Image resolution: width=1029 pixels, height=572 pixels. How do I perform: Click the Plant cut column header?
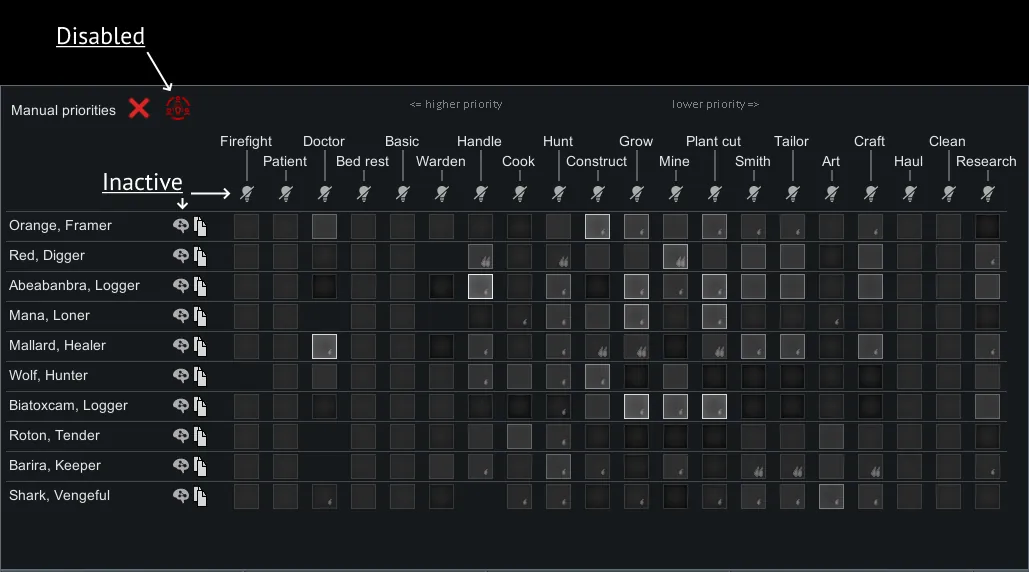(713, 141)
